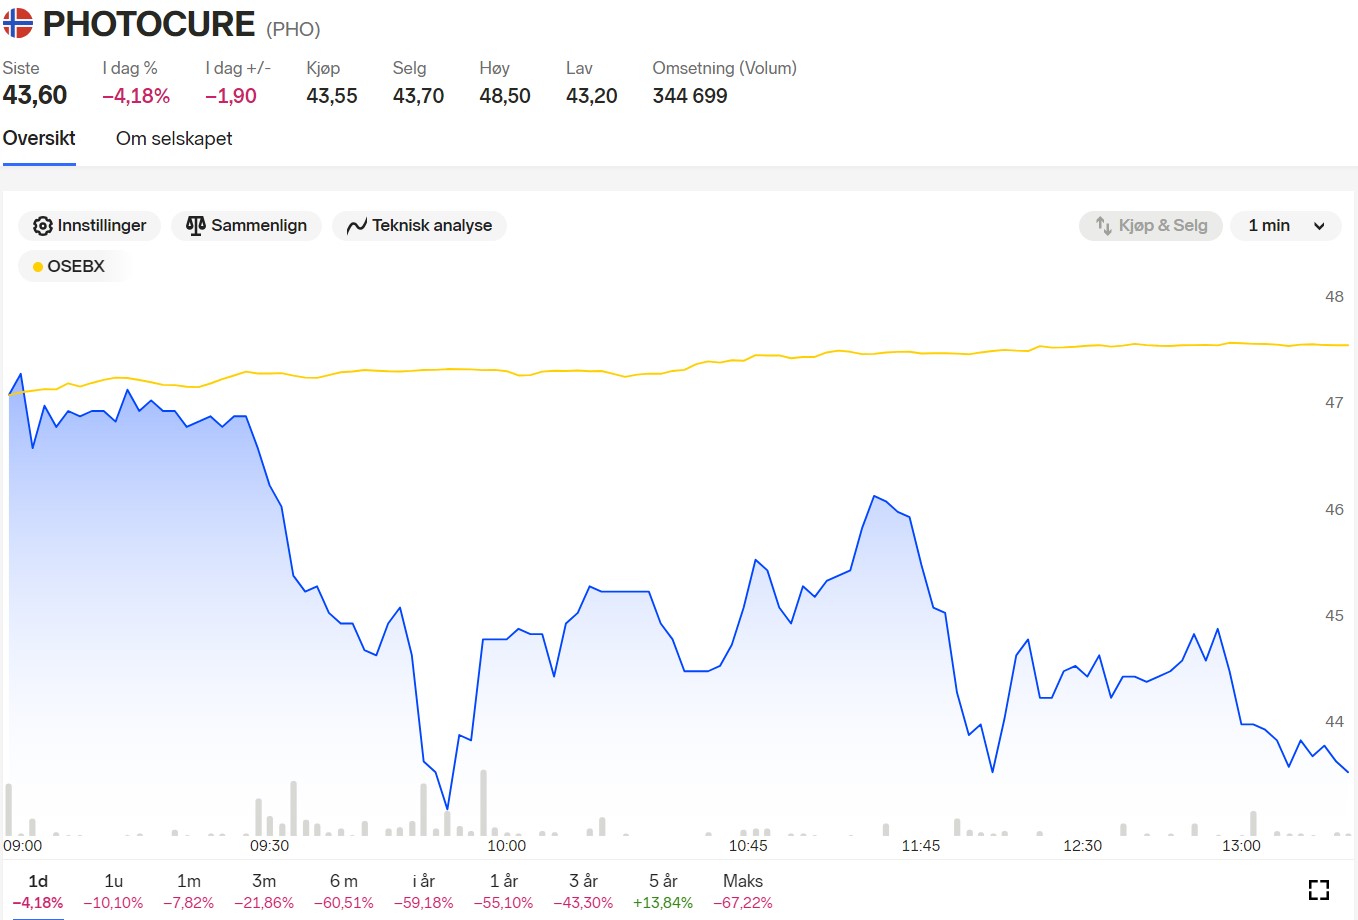The height and width of the screenshot is (920, 1358).
Task: Switch to the Oversikt tab
Action: 39,138
